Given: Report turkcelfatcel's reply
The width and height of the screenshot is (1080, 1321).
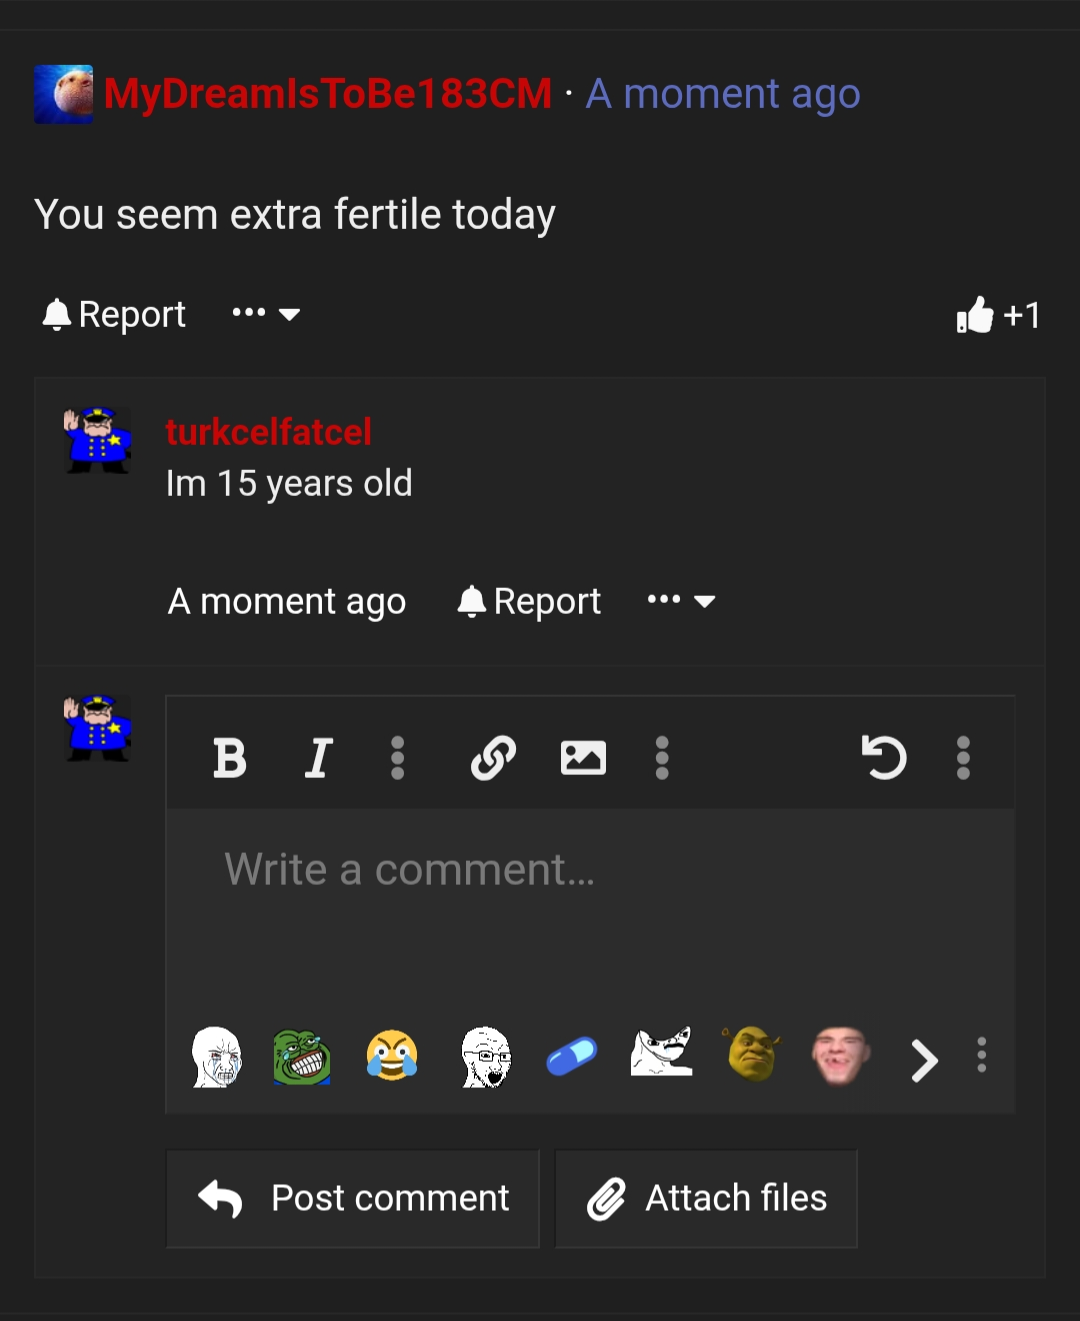Looking at the screenshot, I should pos(528,600).
